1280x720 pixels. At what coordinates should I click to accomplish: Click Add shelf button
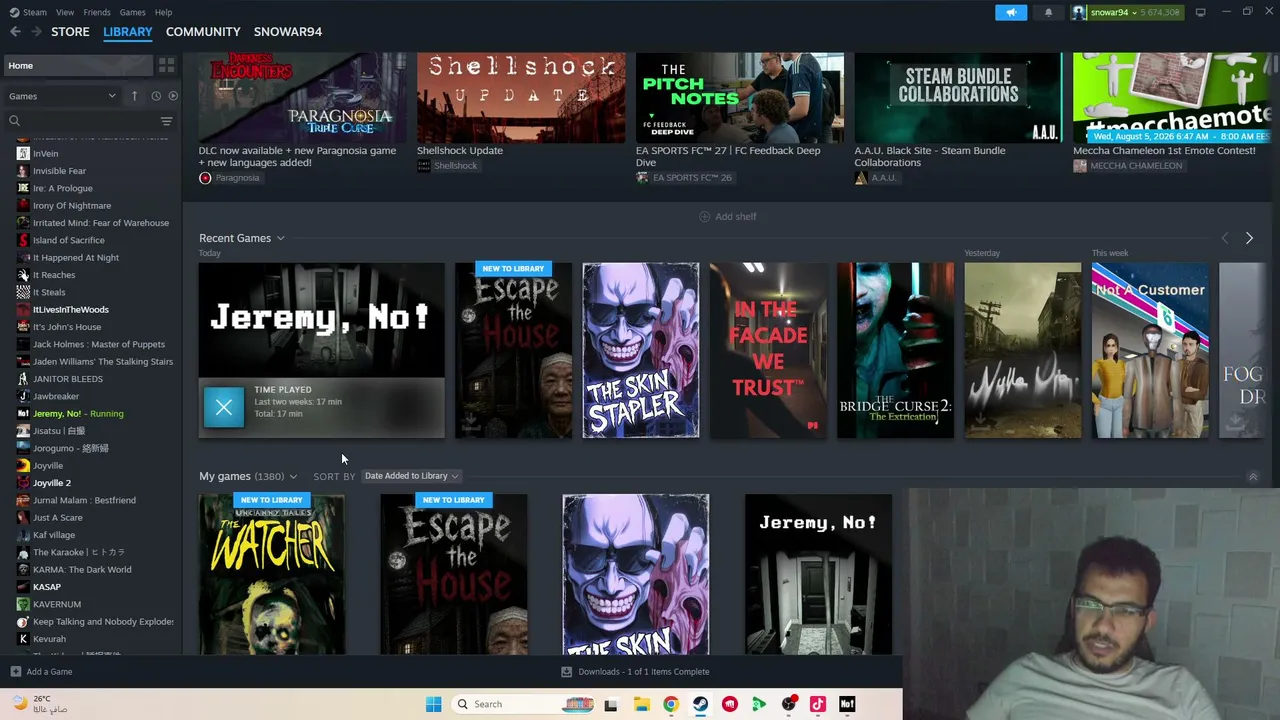[x=728, y=217]
